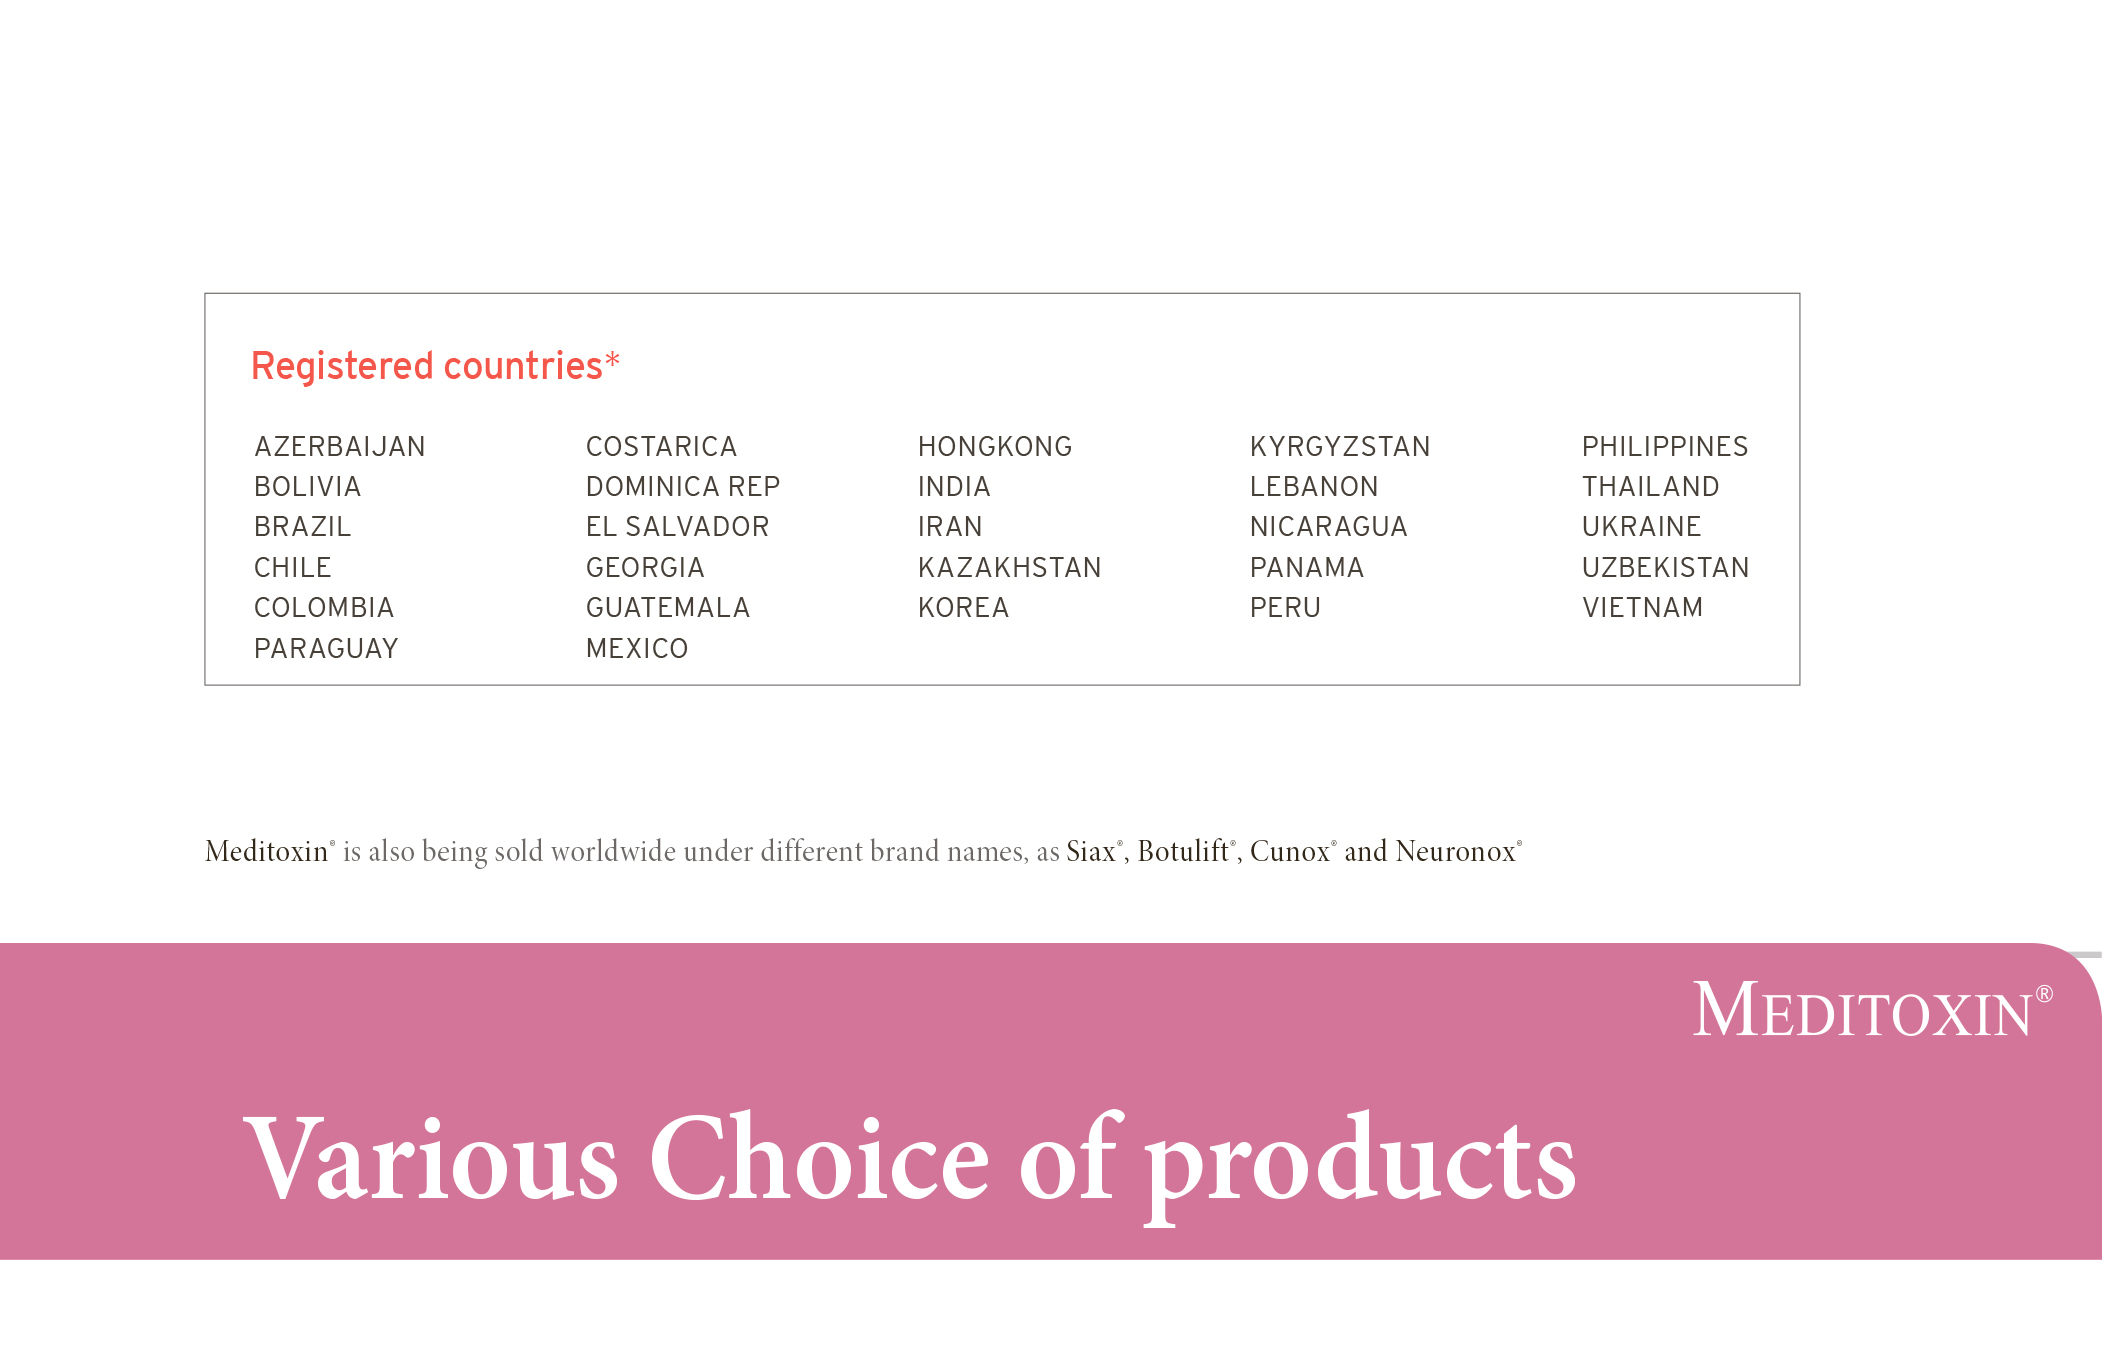The height and width of the screenshot is (1347, 2102).
Task: Click VIETNAM in the last column
Action: pos(1642,607)
